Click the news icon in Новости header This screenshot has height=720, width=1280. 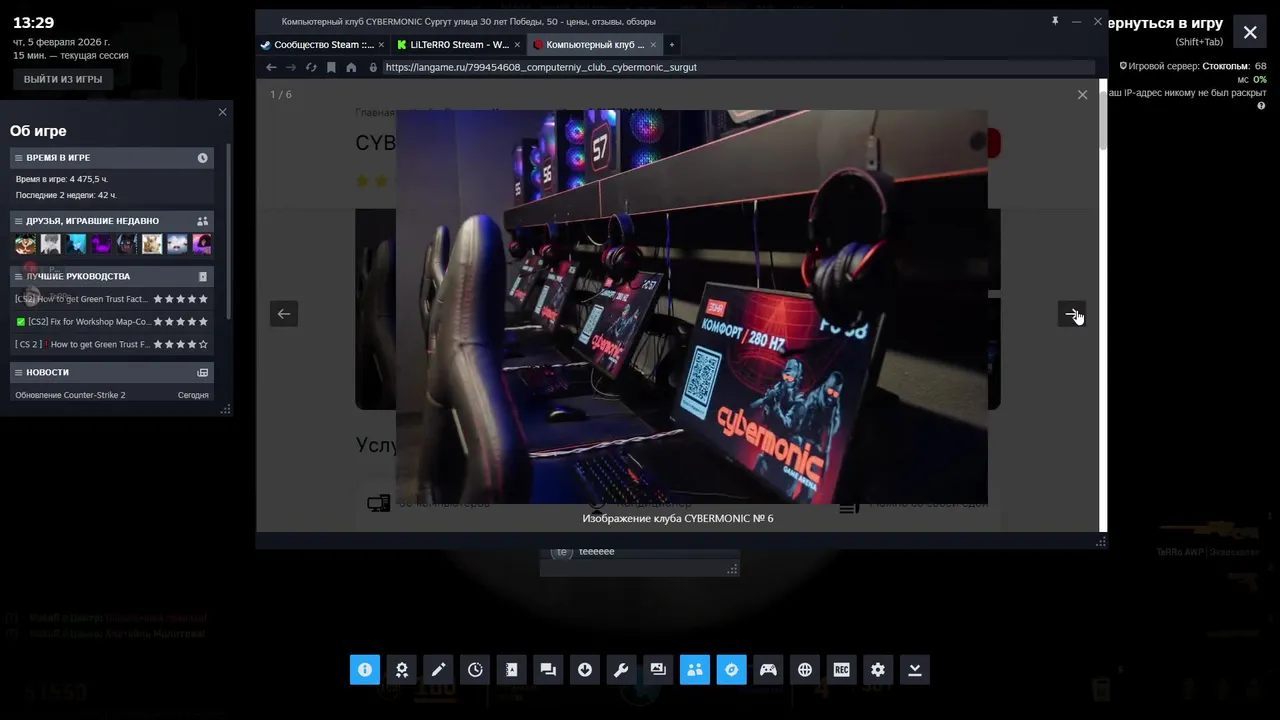[203, 372]
